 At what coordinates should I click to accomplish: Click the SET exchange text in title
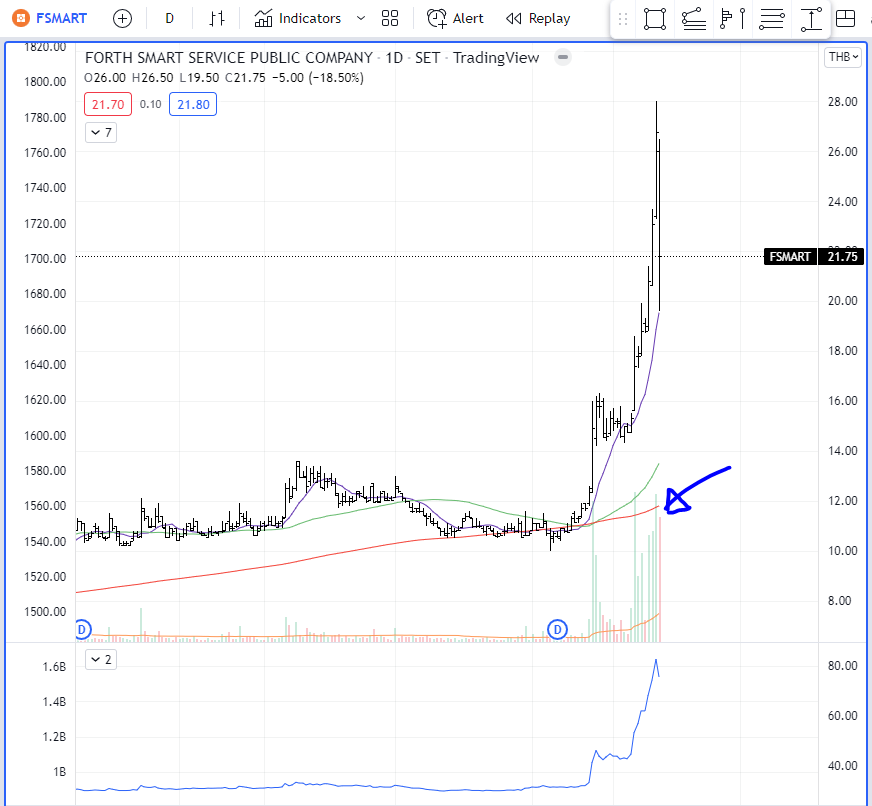click(x=427, y=58)
